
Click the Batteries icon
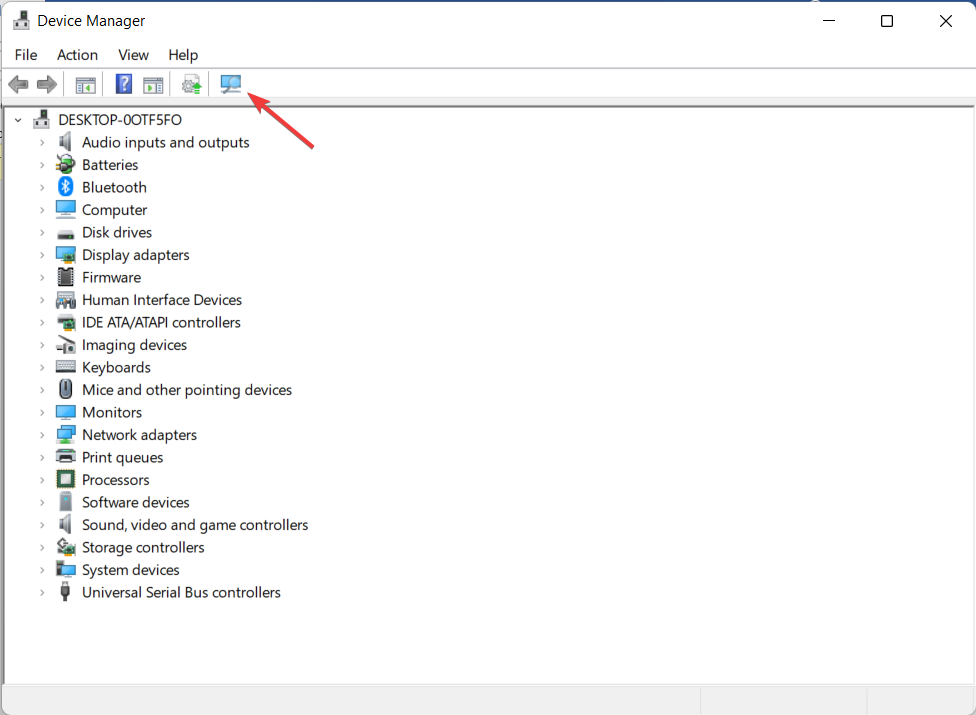point(65,165)
